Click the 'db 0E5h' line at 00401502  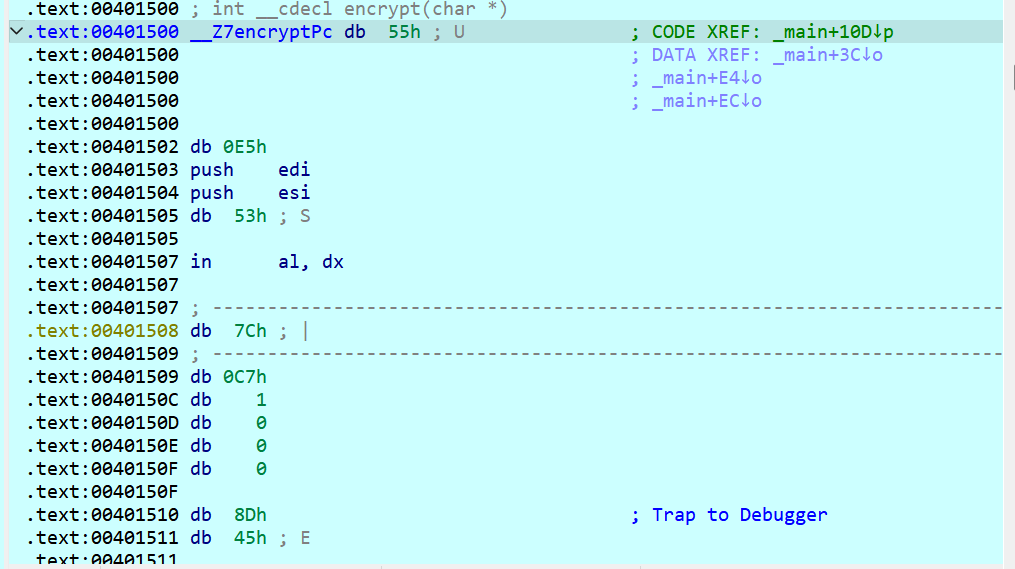[228, 147]
